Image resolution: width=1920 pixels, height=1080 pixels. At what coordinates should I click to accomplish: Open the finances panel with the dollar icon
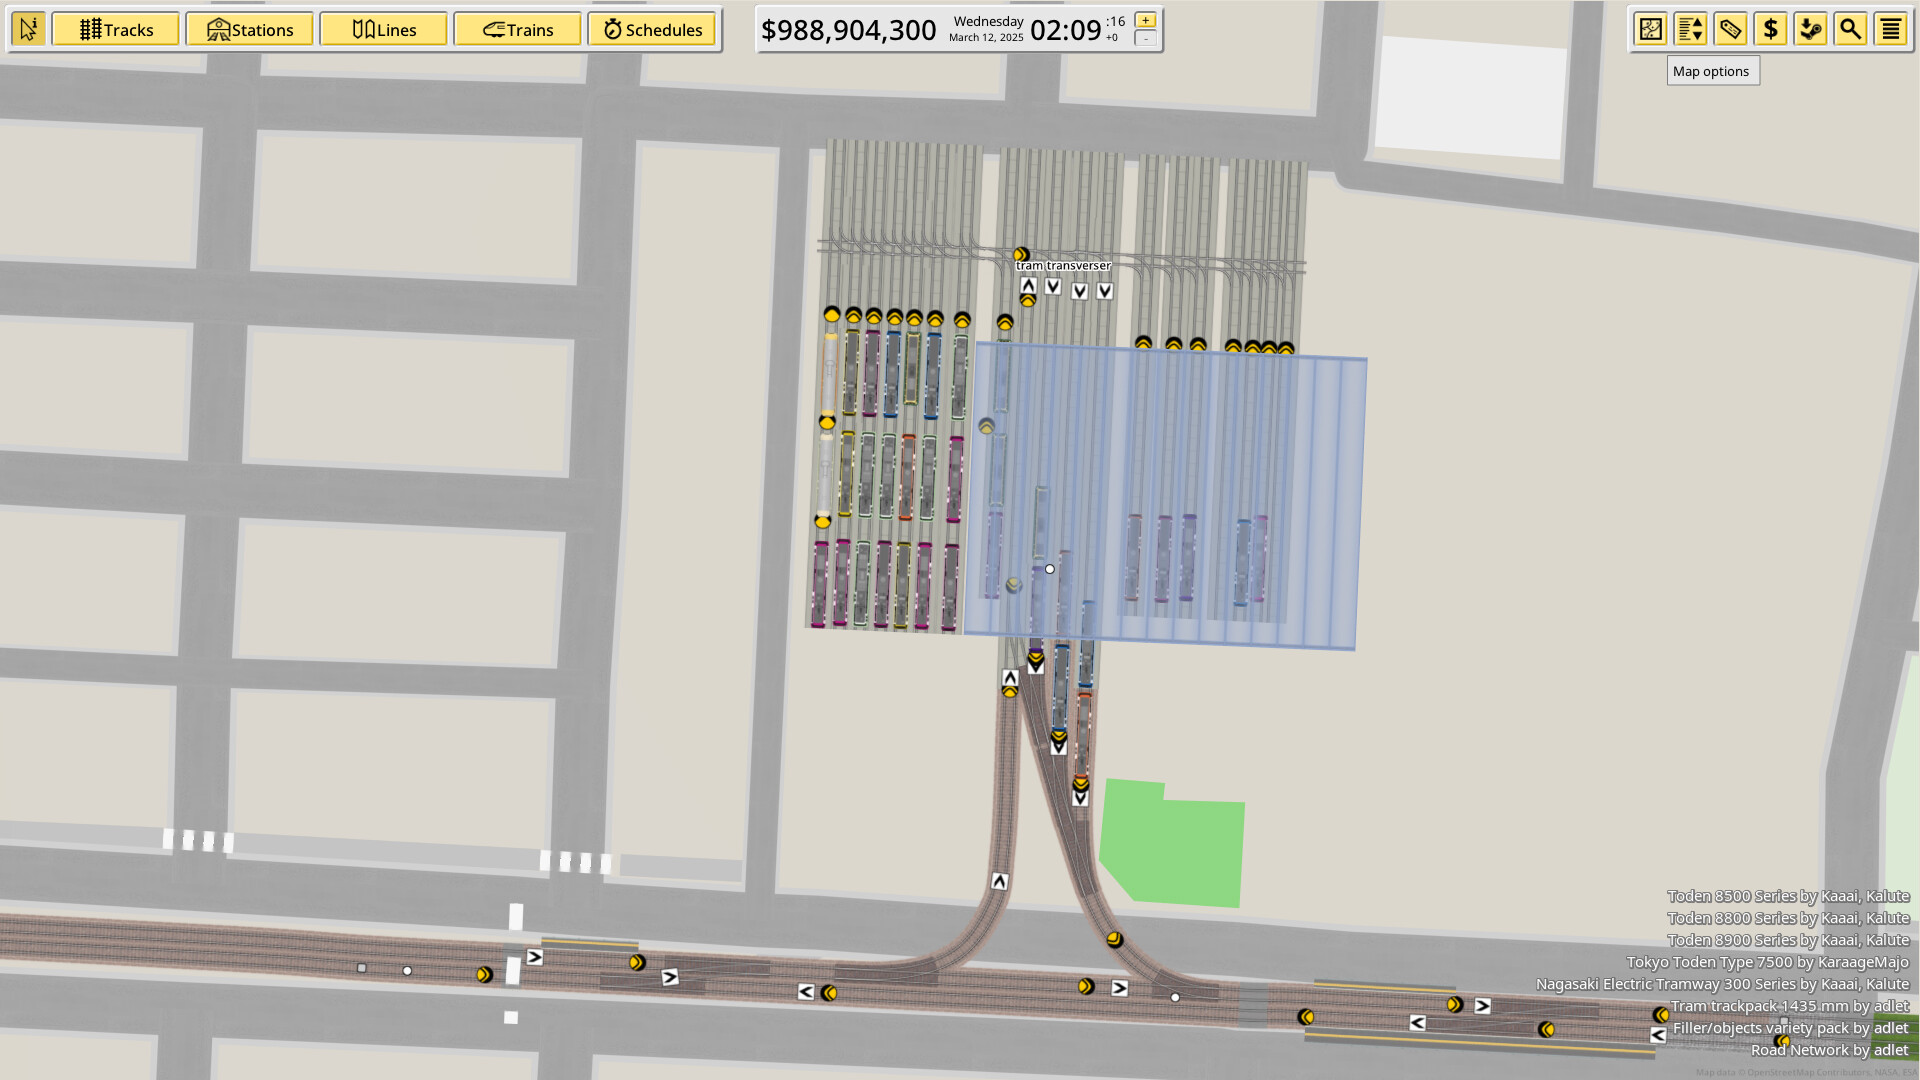coord(1770,29)
